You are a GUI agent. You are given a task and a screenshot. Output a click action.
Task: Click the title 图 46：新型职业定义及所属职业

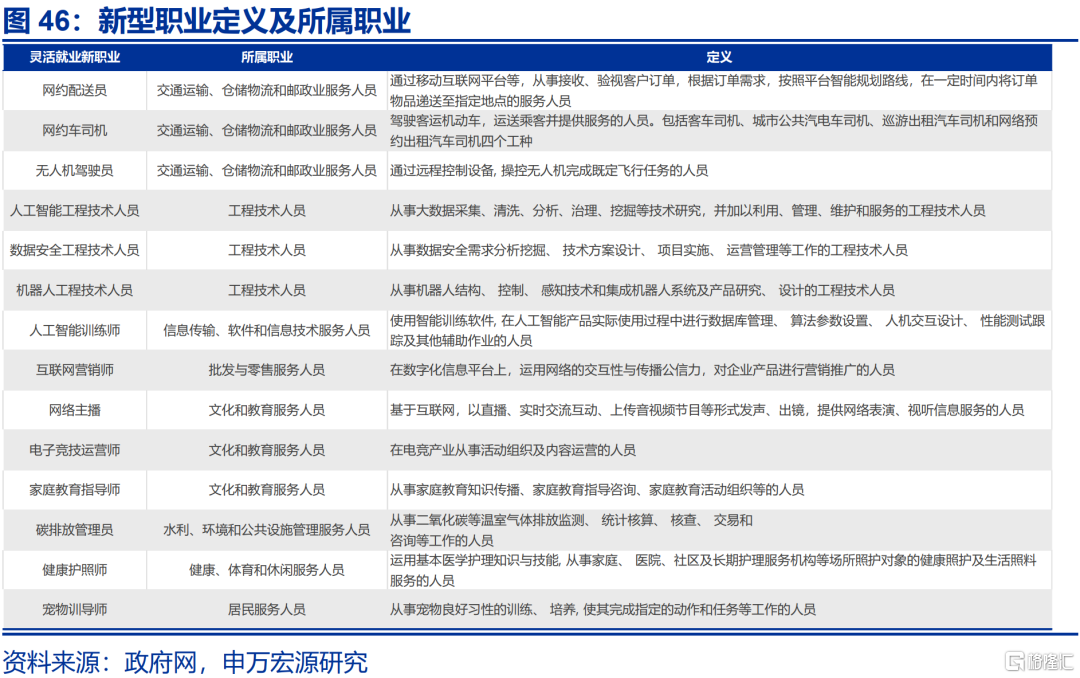pyautogui.click(x=207, y=21)
